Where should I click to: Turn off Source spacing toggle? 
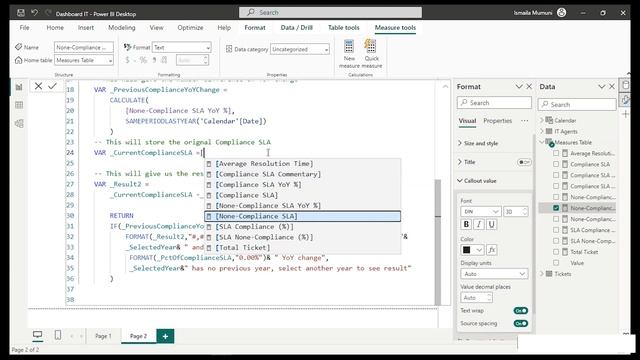pyautogui.click(x=521, y=324)
